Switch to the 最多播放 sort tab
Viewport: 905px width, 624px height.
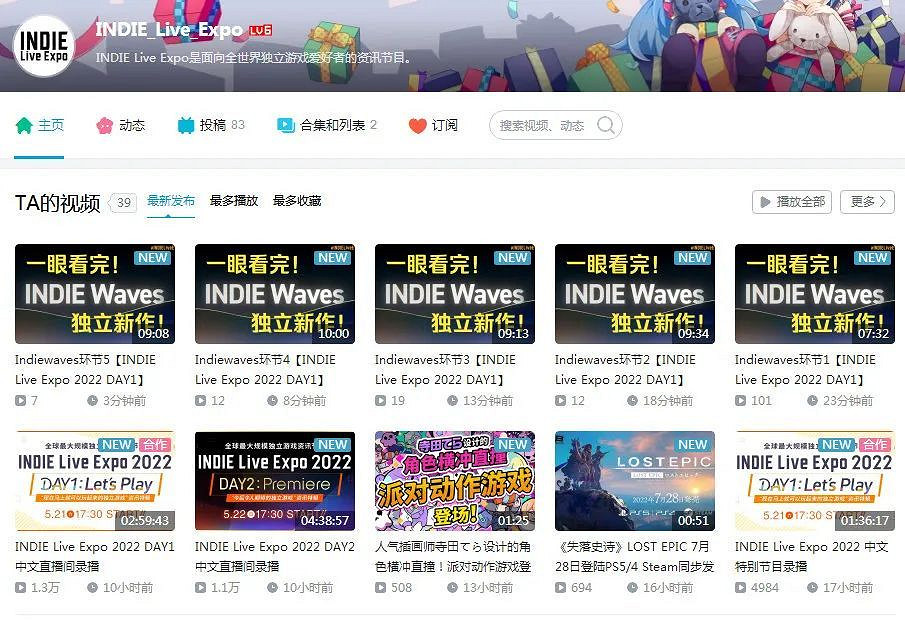pos(235,200)
